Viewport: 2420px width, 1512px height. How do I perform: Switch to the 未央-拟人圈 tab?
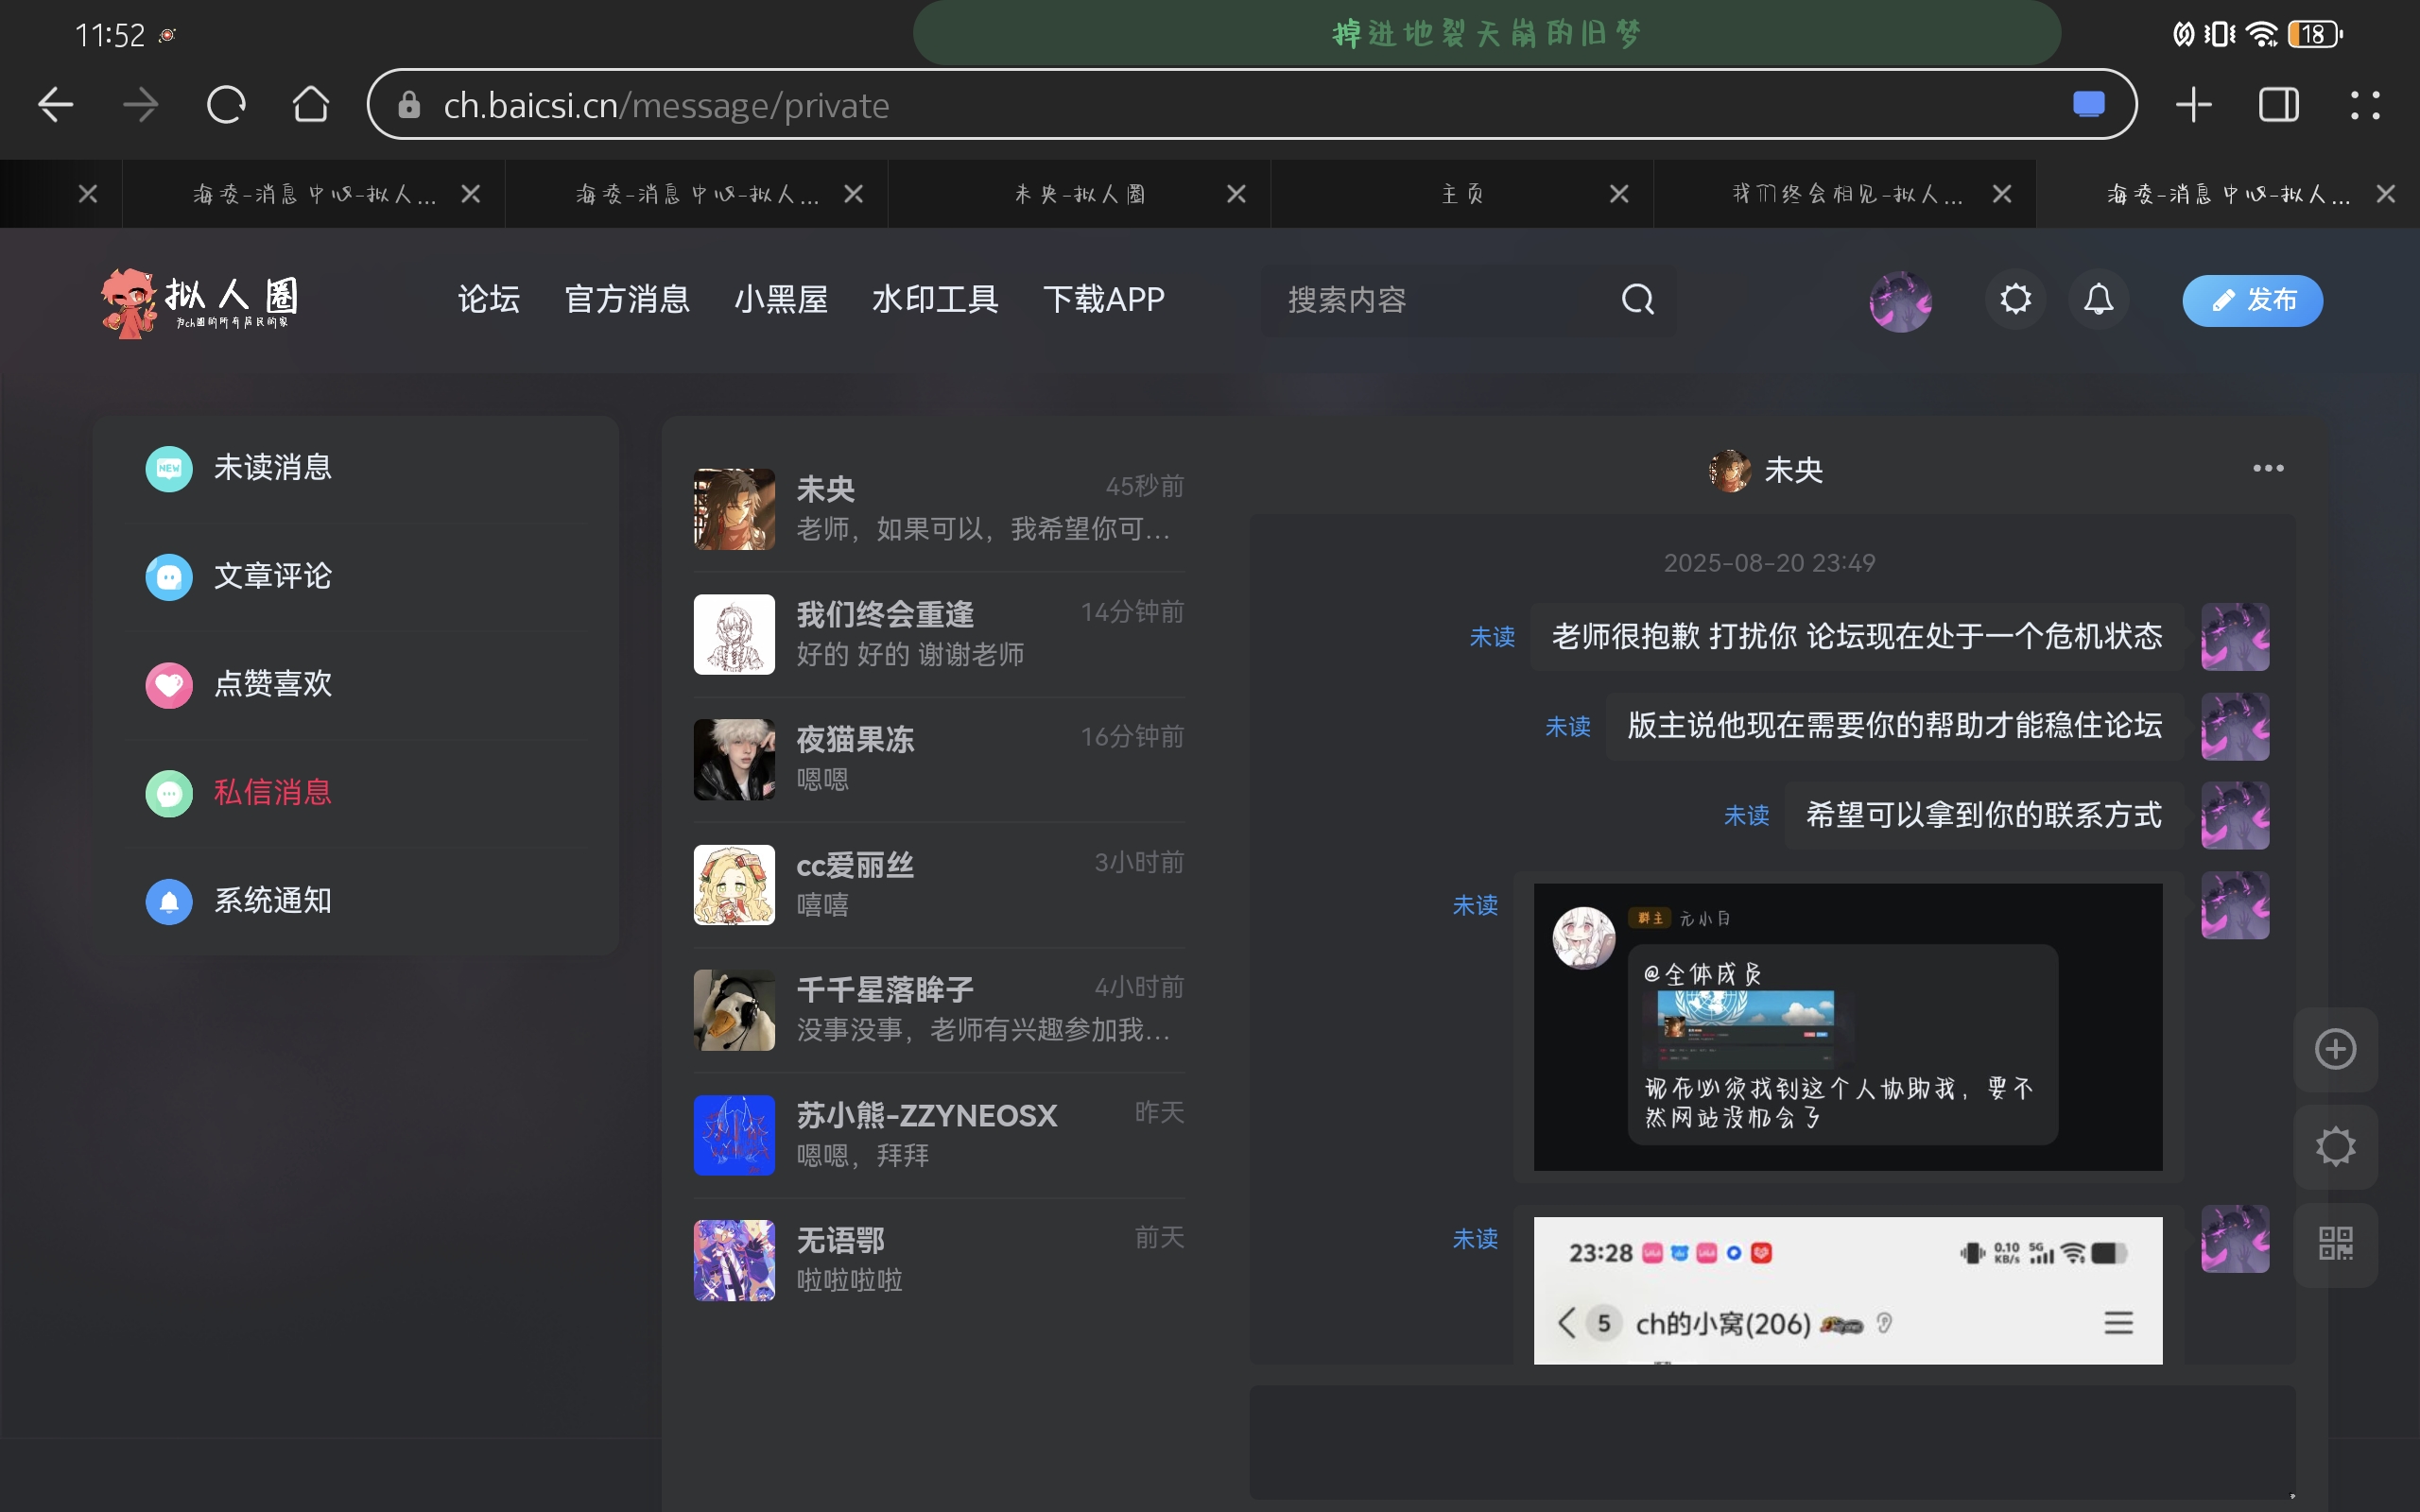pos(1080,193)
